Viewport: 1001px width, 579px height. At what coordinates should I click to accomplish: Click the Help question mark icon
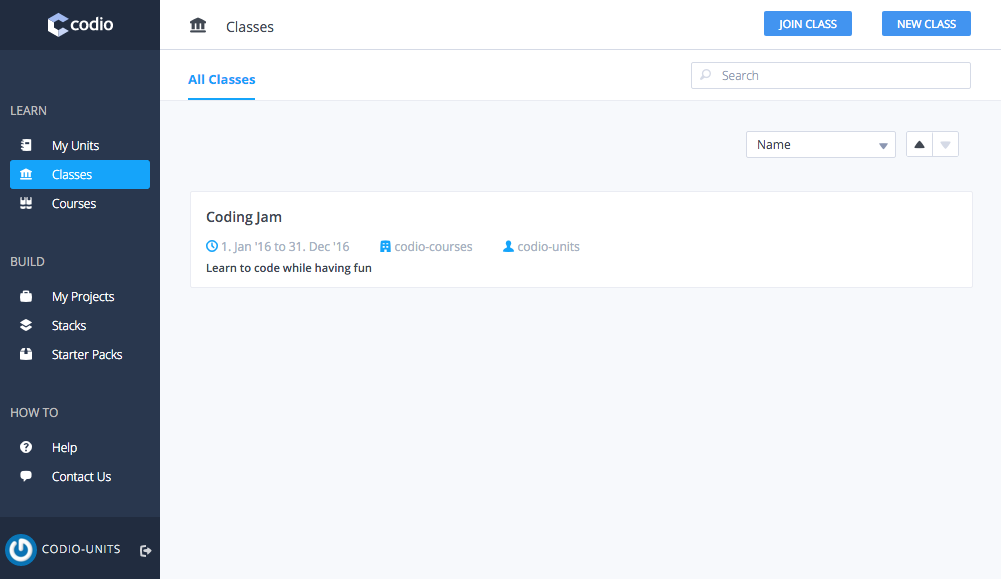[25, 447]
